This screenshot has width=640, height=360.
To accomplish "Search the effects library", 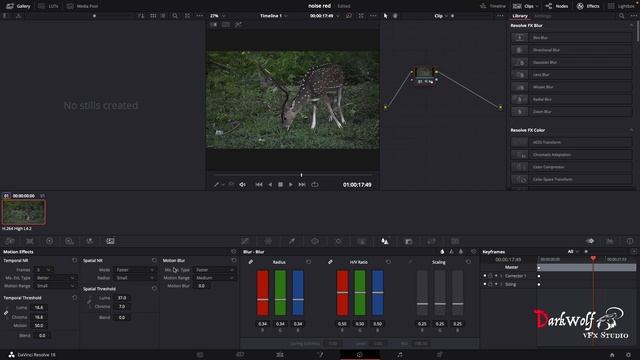I will coord(621,16).
